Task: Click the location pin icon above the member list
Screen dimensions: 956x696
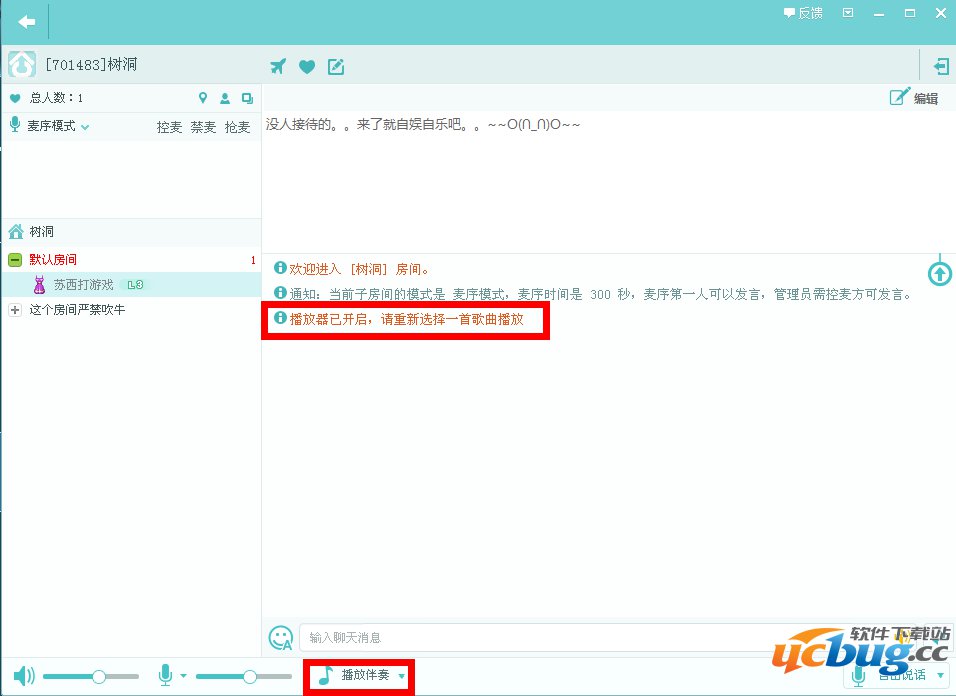Action: pos(202,98)
